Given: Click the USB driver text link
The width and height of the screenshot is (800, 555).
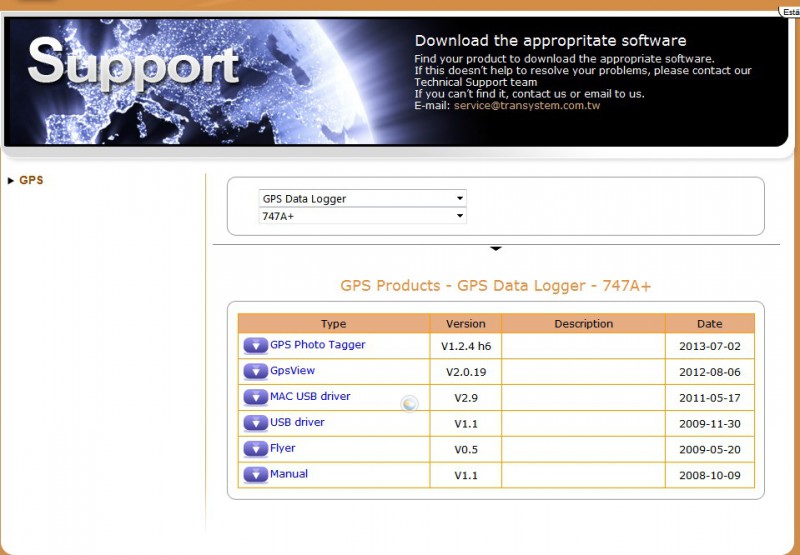Looking at the screenshot, I should (297, 423).
